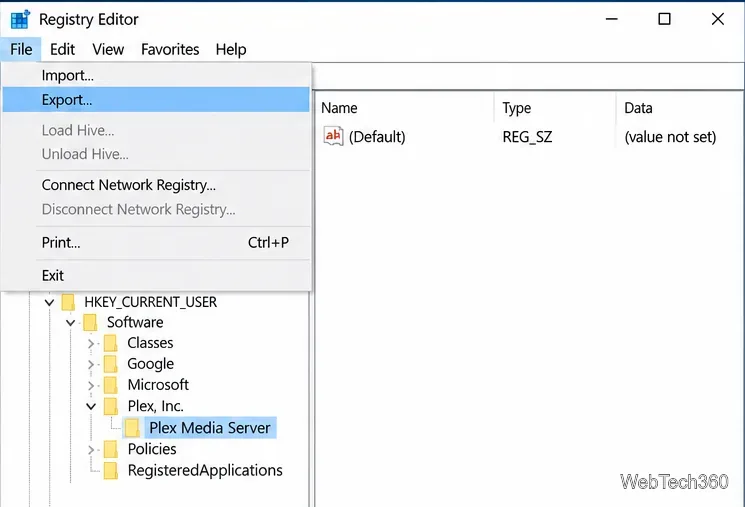Screen dimensions: 745x507
Task: Open the Edit menu
Action: click(62, 49)
